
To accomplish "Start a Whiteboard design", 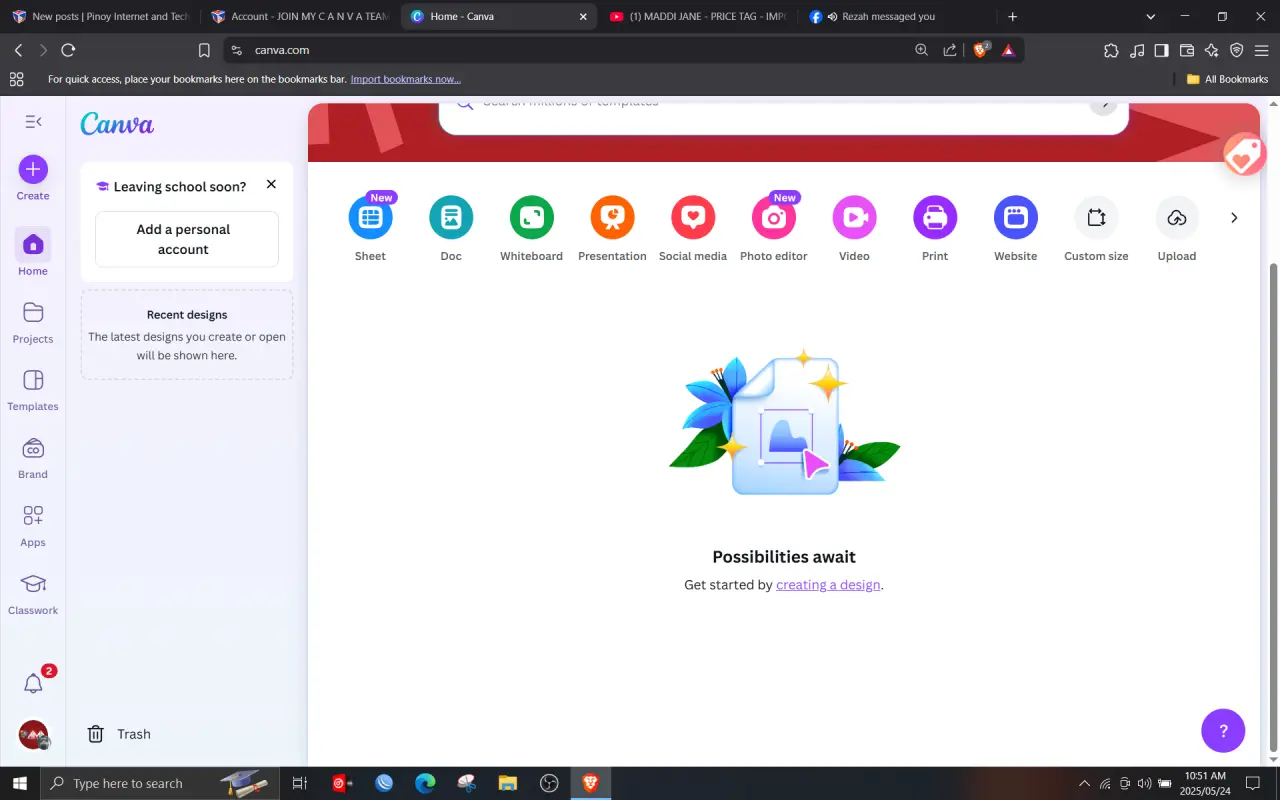I will [531, 218].
